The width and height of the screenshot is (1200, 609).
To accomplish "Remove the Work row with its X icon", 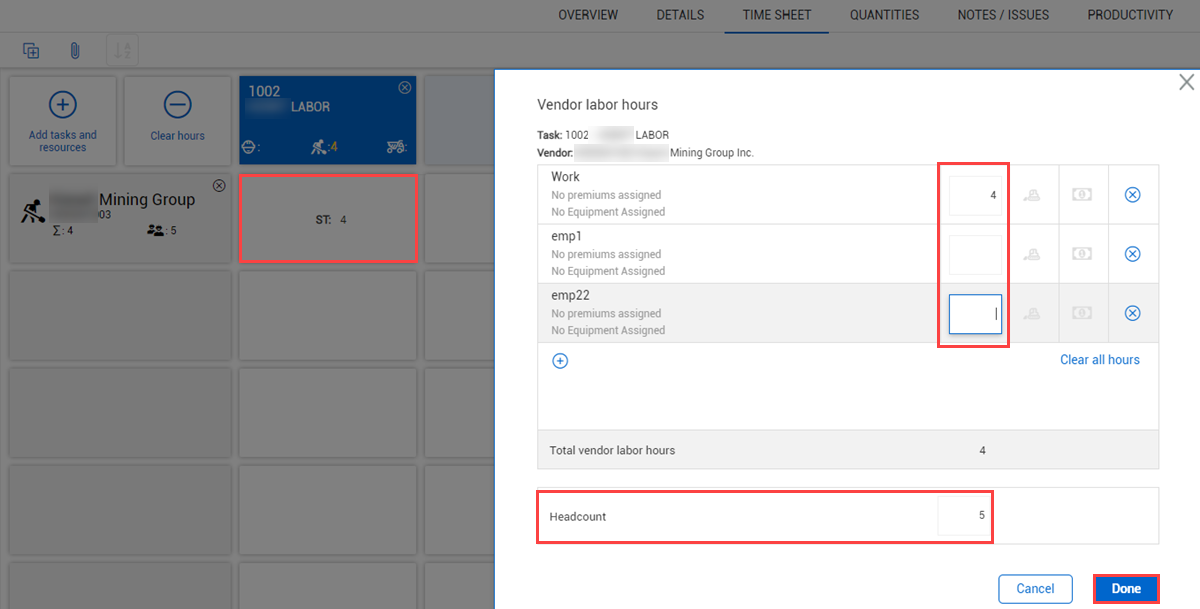I will pyautogui.click(x=1132, y=195).
